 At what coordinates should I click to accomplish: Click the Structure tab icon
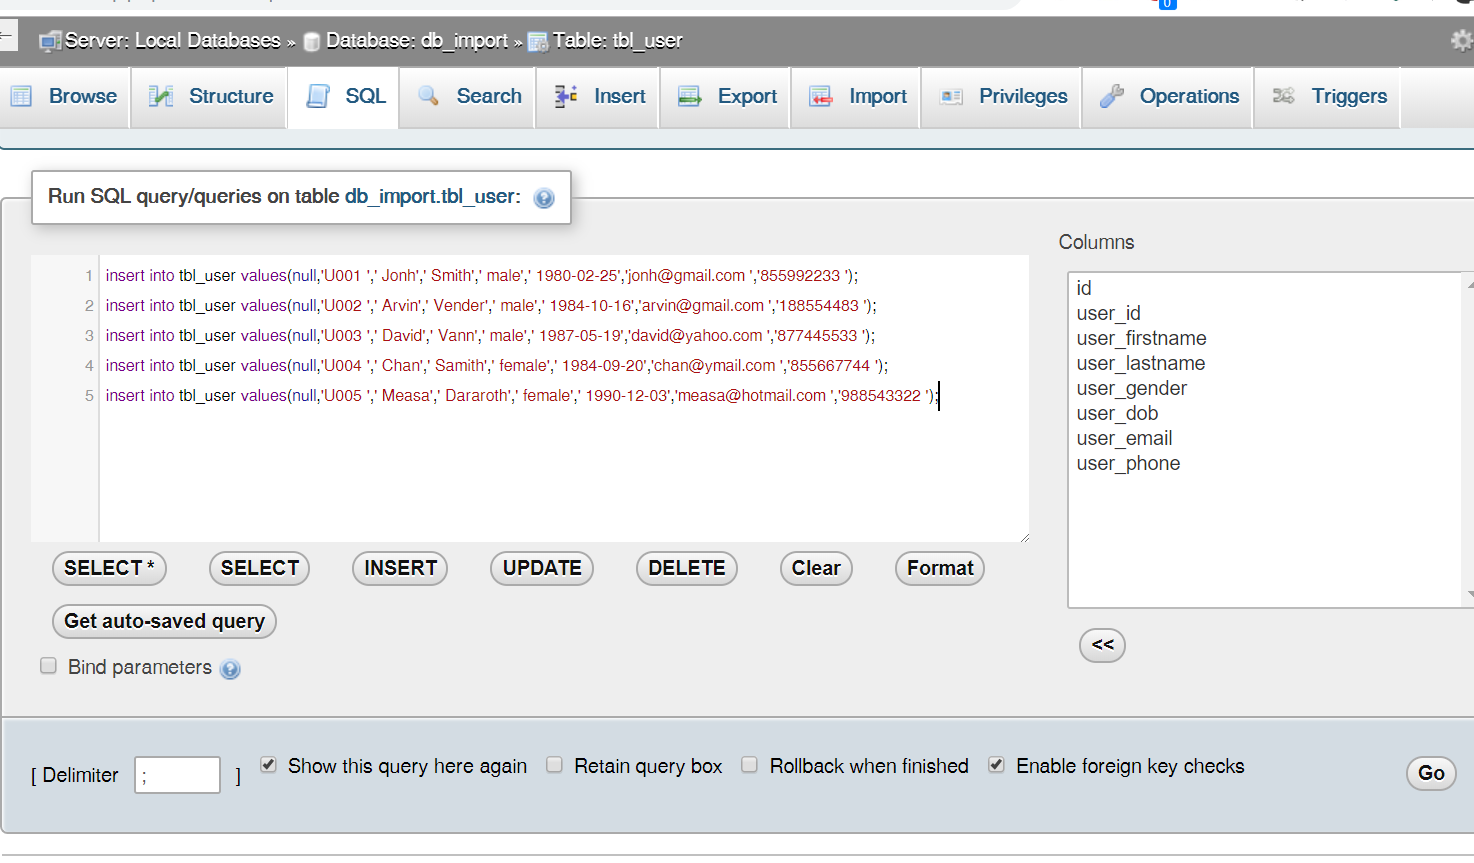click(161, 96)
